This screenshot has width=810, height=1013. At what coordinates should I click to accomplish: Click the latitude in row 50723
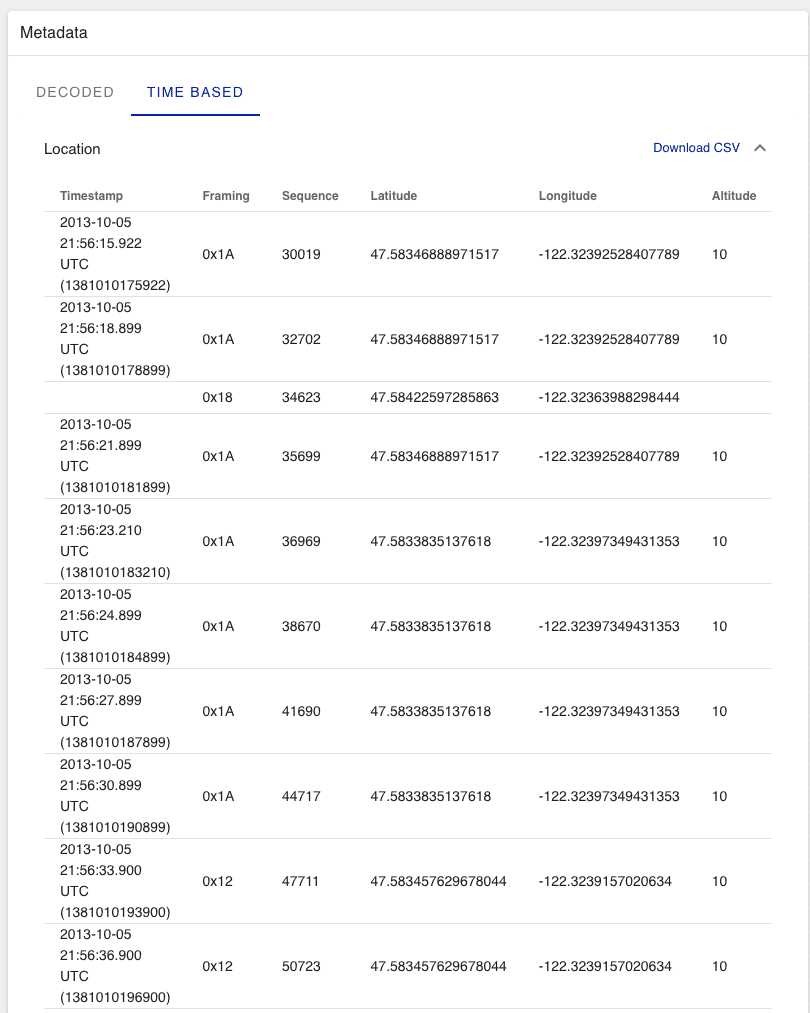pyautogui.click(x=439, y=966)
